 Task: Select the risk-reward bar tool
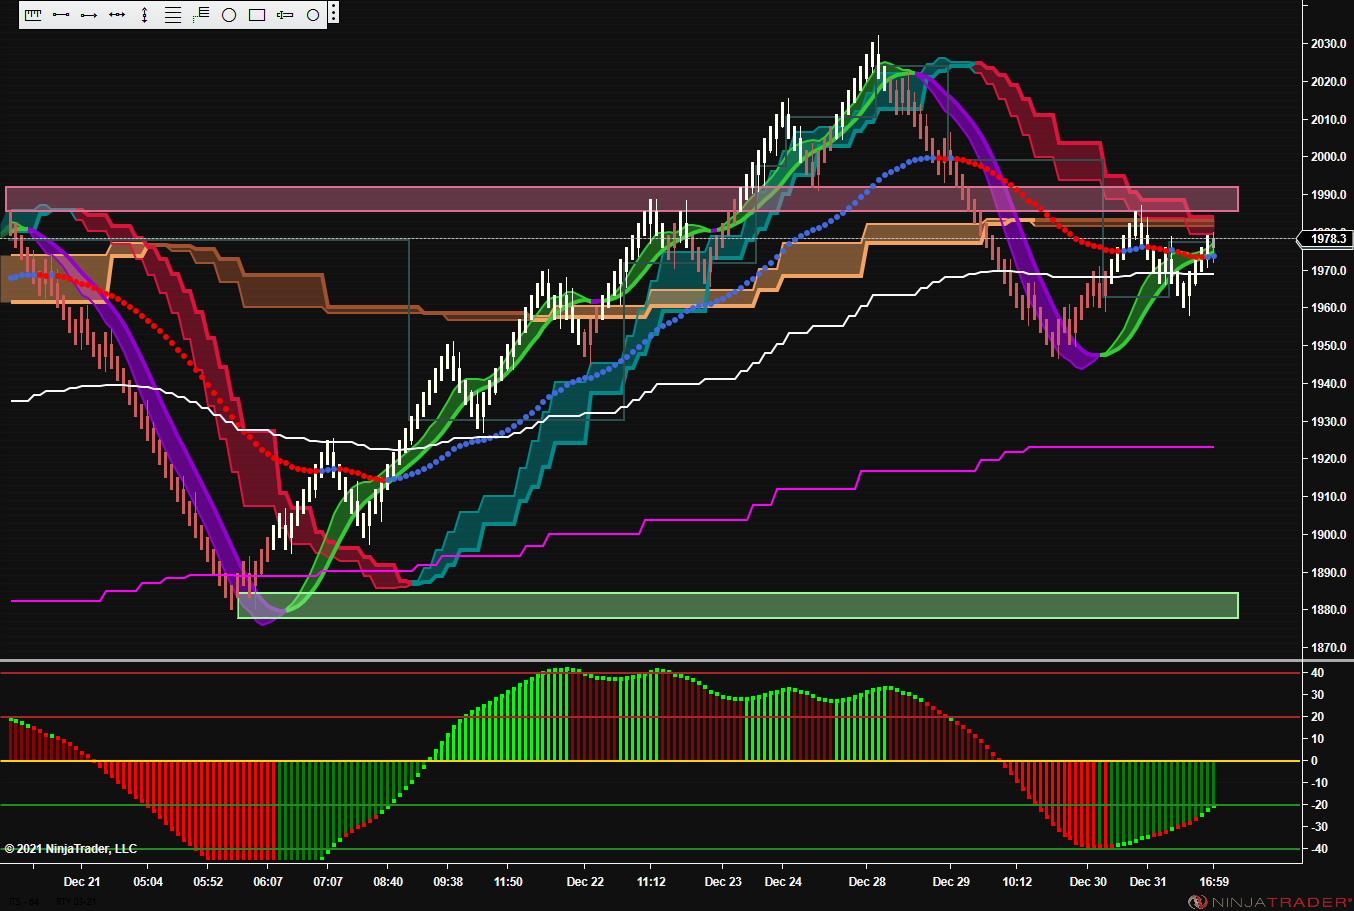click(285, 15)
